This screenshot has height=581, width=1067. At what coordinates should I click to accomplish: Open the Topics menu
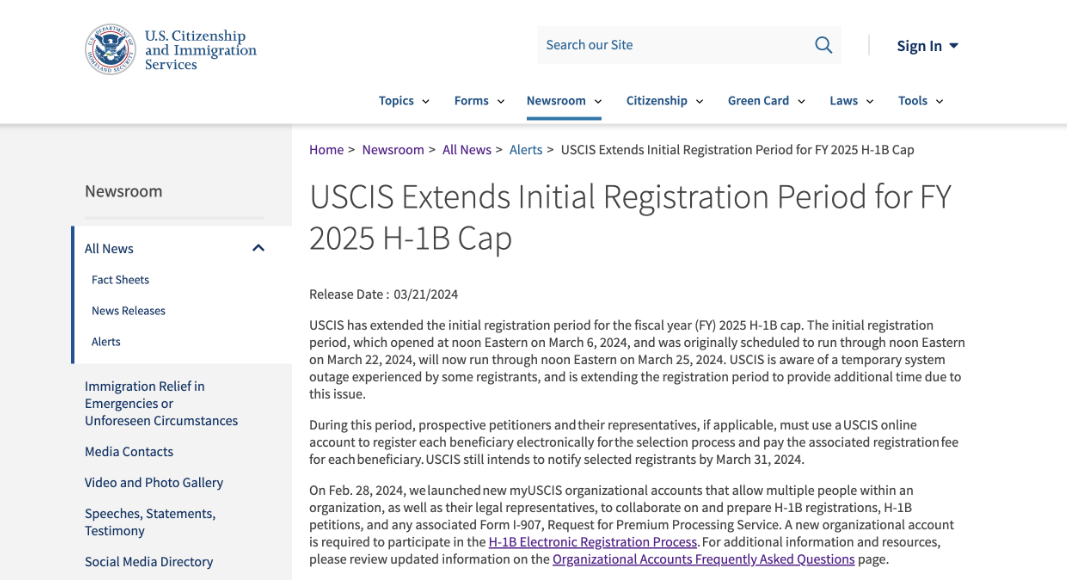(x=404, y=101)
